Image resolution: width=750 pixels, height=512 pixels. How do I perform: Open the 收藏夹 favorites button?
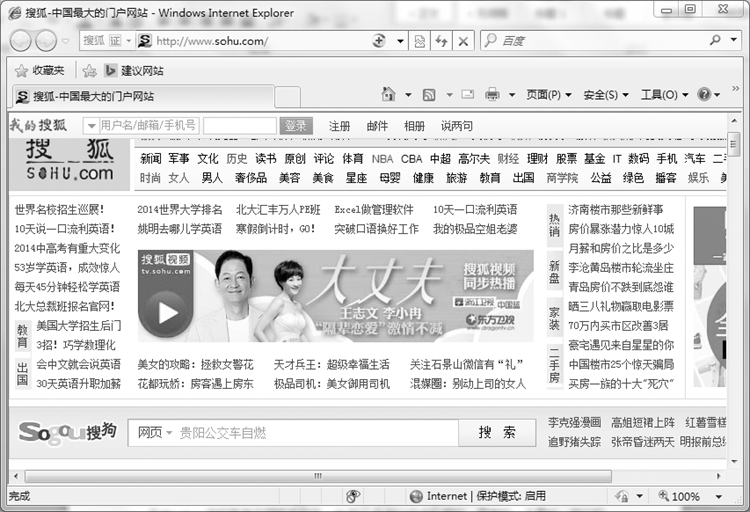40,70
